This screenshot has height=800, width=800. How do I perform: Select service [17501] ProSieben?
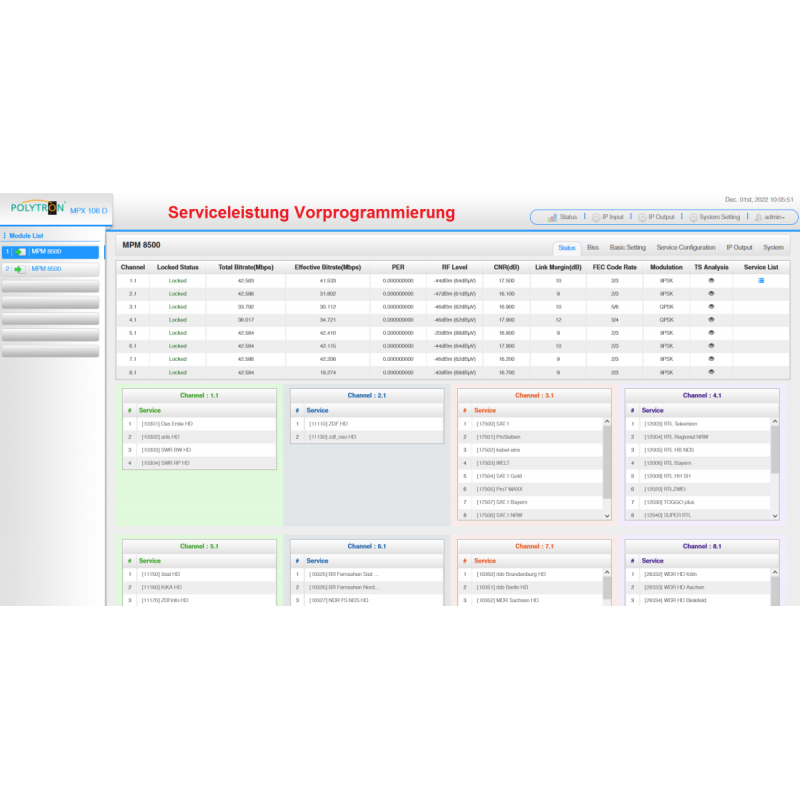pos(531,437)
